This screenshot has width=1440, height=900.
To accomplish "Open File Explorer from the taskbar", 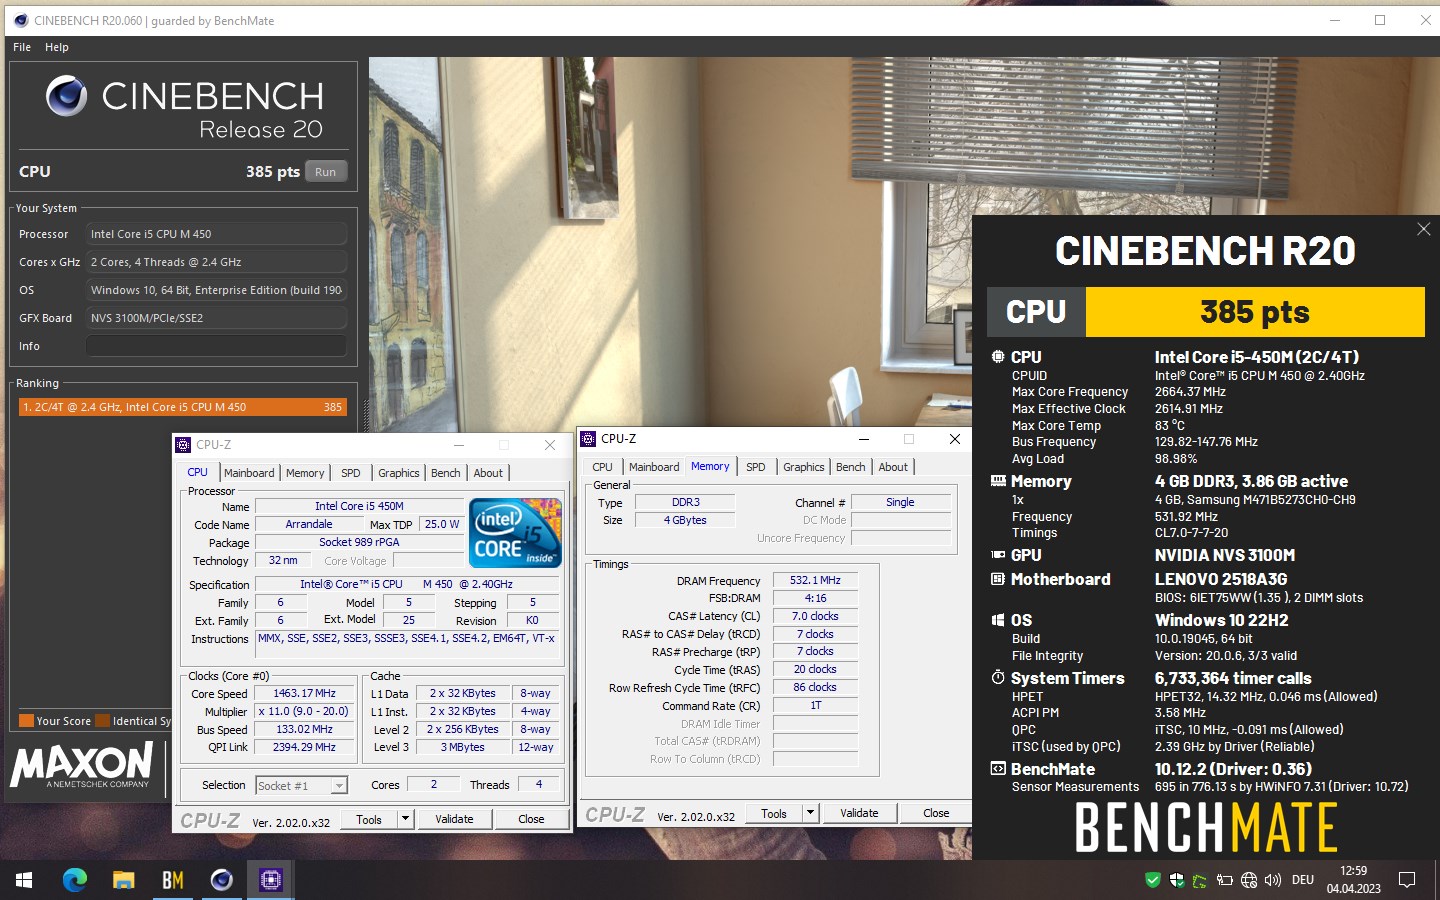I will (123, 880).
